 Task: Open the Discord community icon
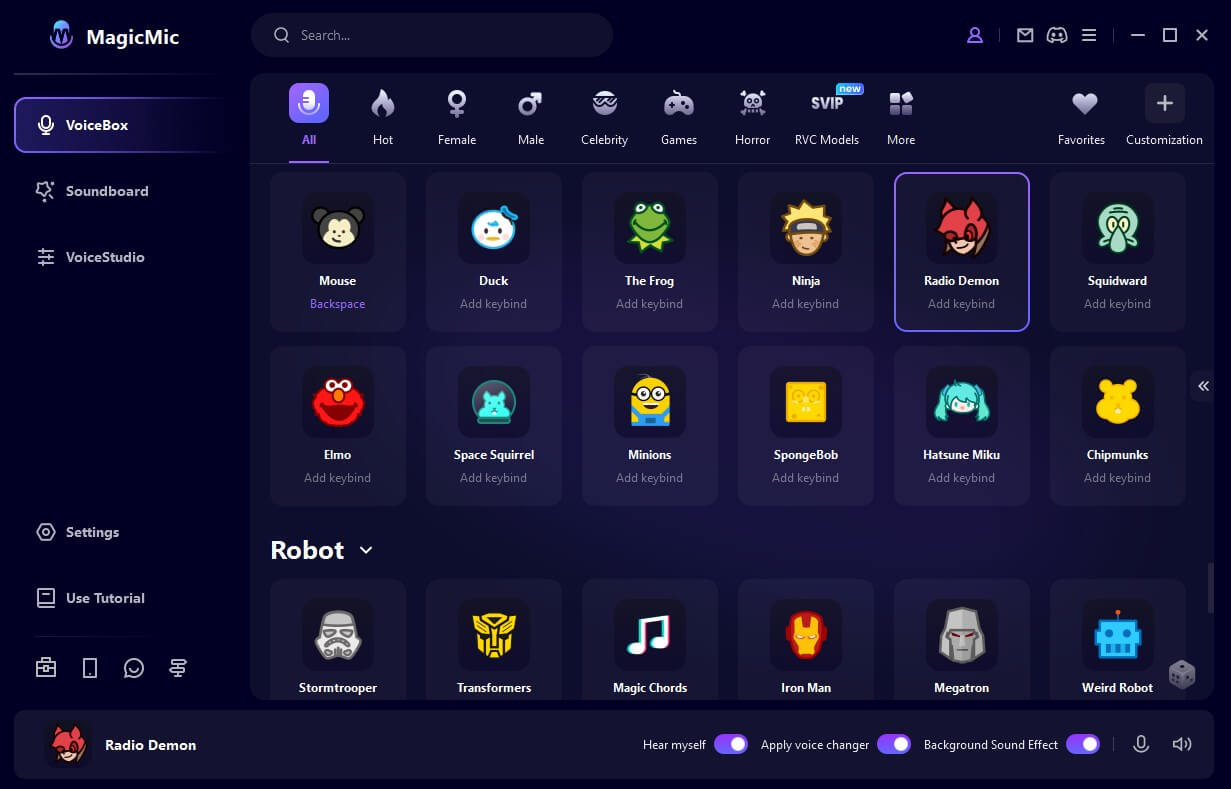pos(1057,35)
